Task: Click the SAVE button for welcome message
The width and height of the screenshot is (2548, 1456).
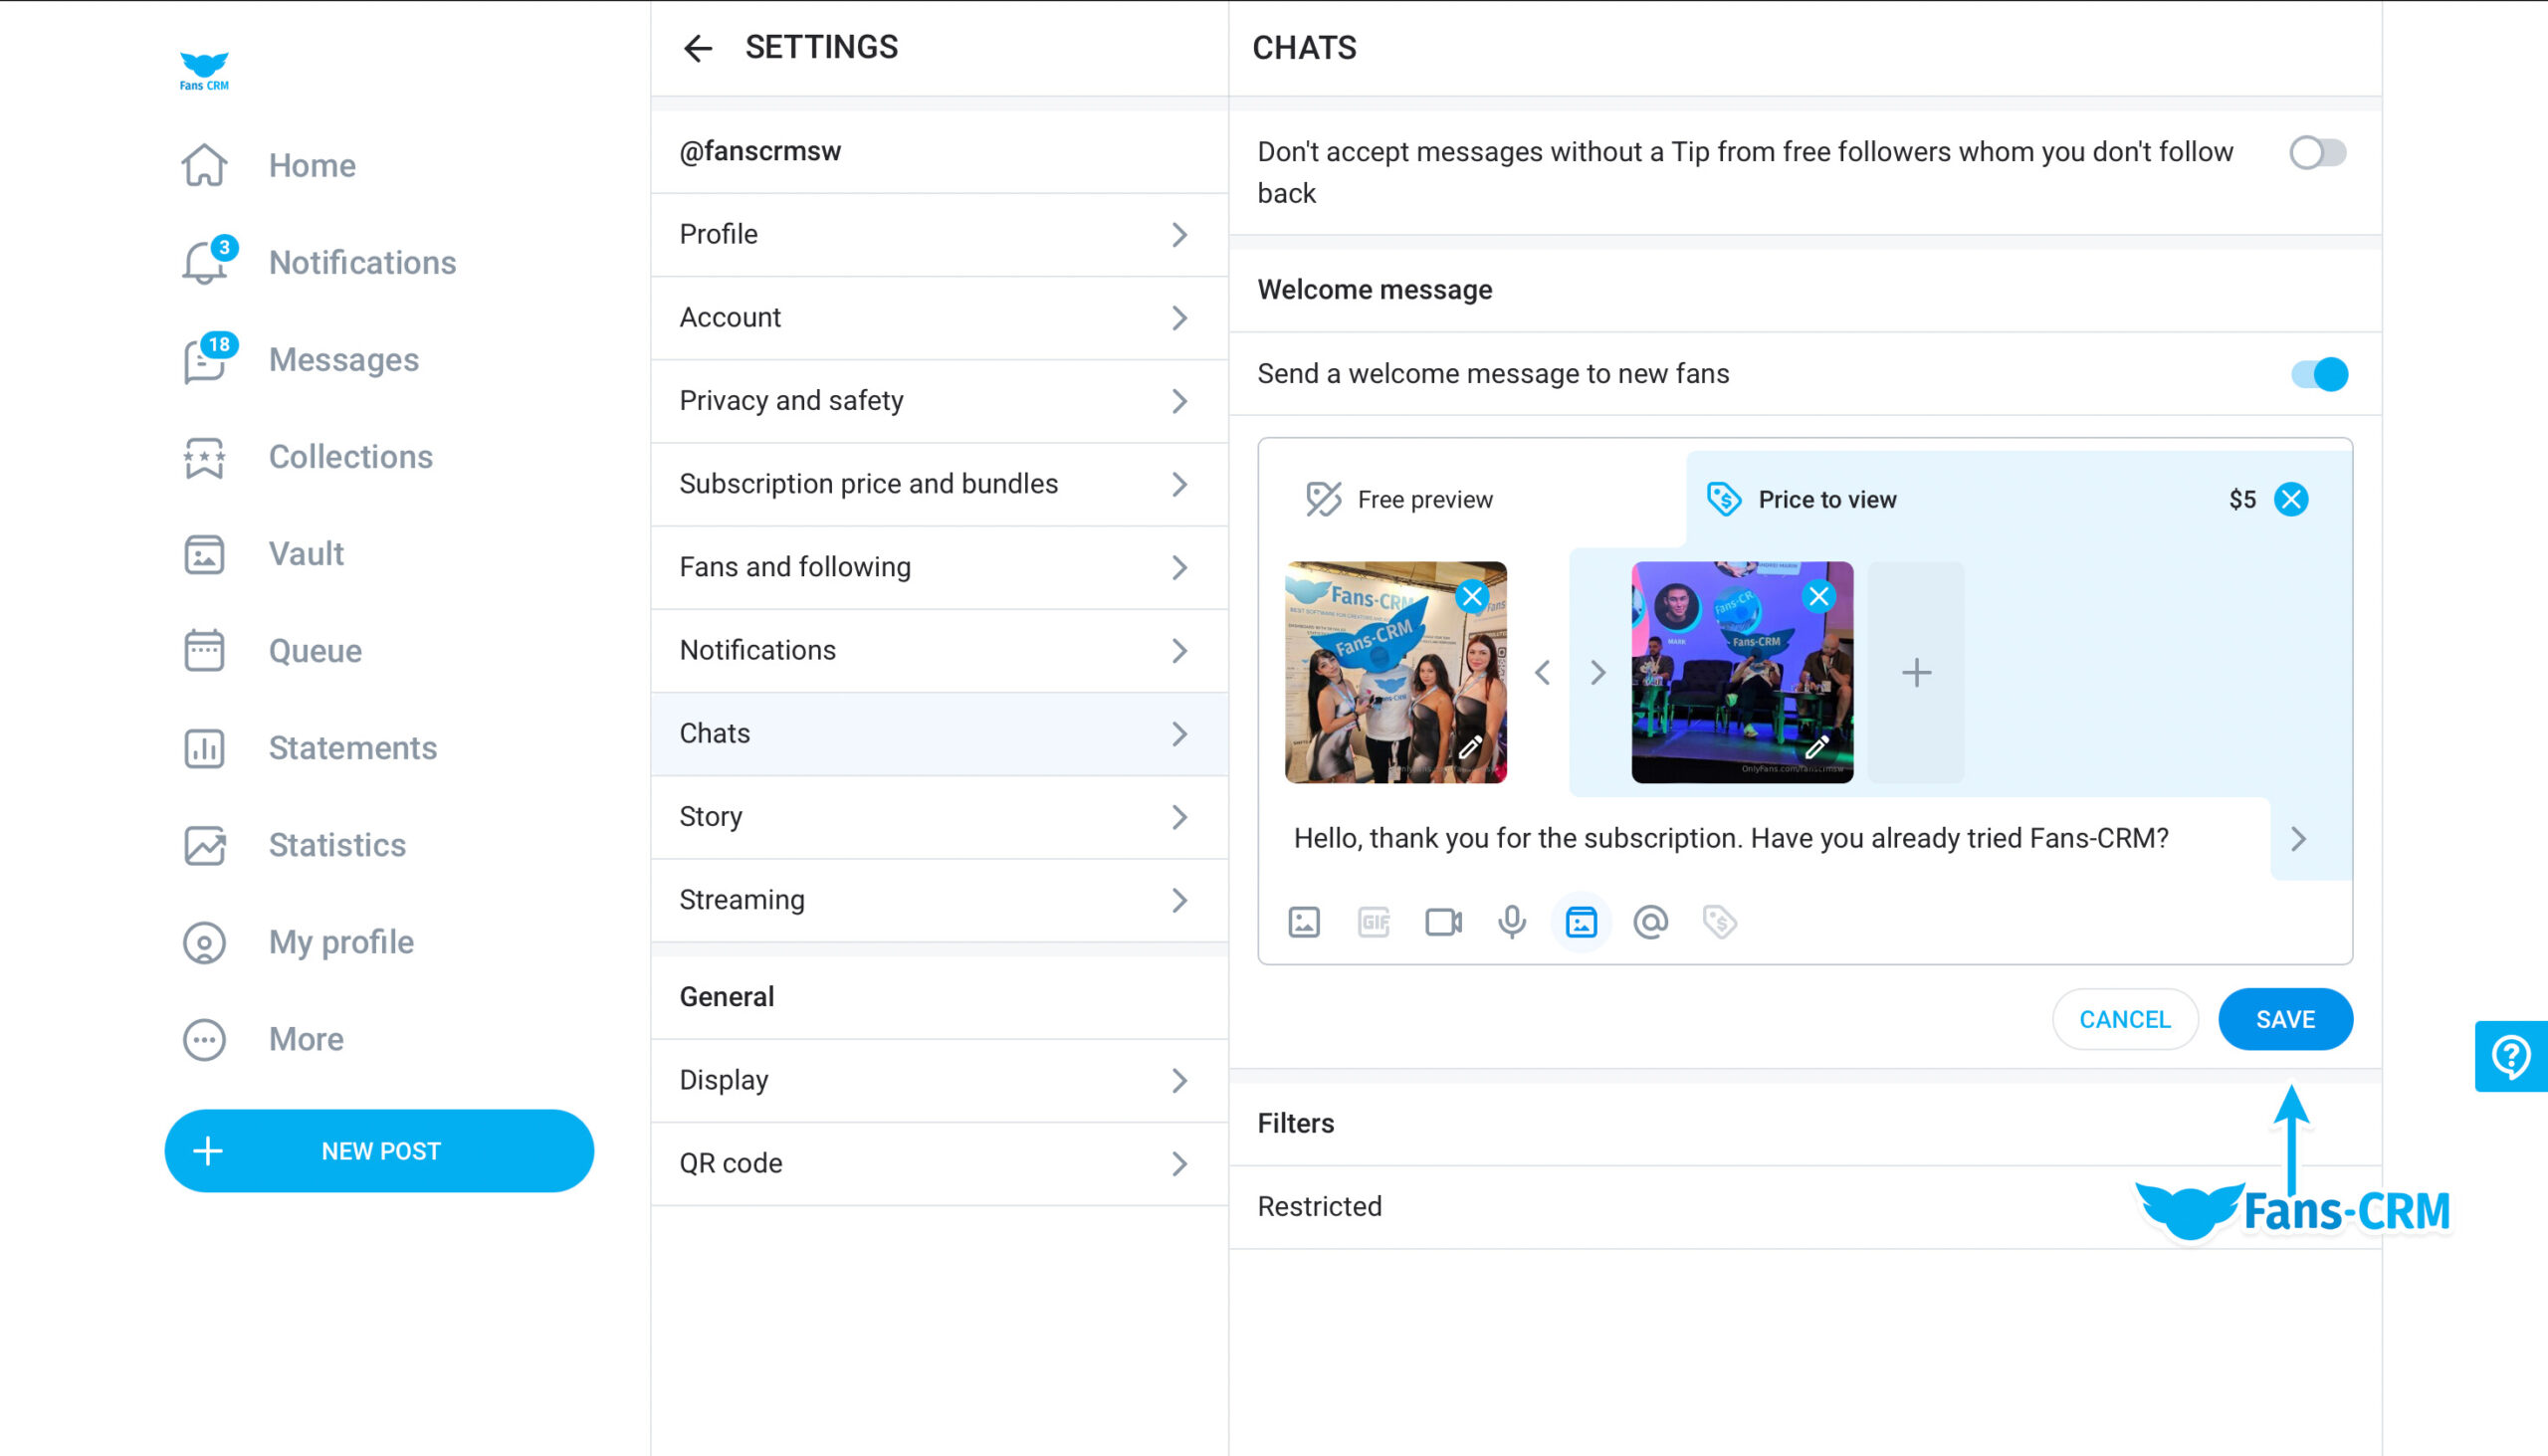Action: [2285, 1018]
